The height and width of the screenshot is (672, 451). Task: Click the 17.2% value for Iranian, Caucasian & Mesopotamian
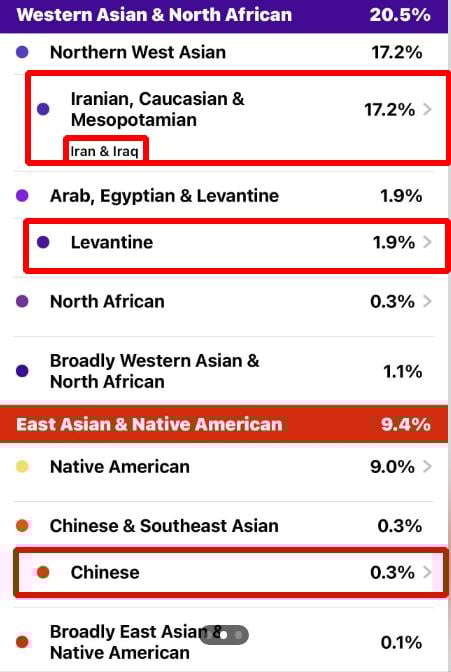point(390,110)
